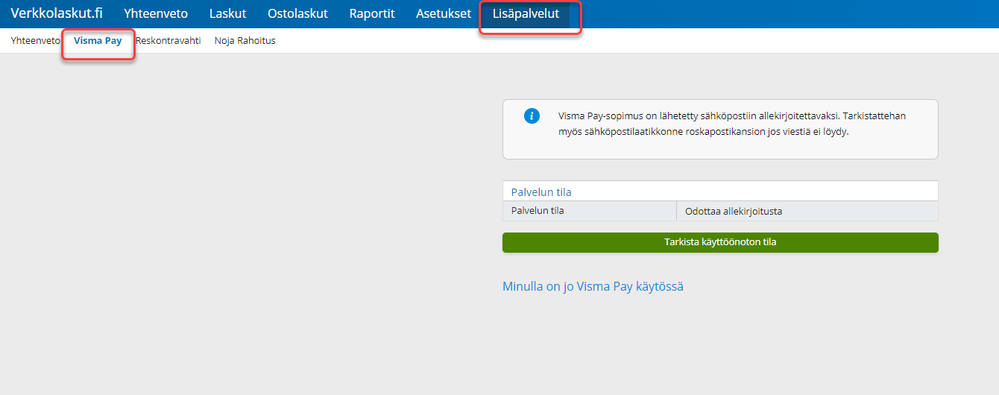Open the Raportit menu
Viewport: 999px width, 395px height.
(372, 13)
